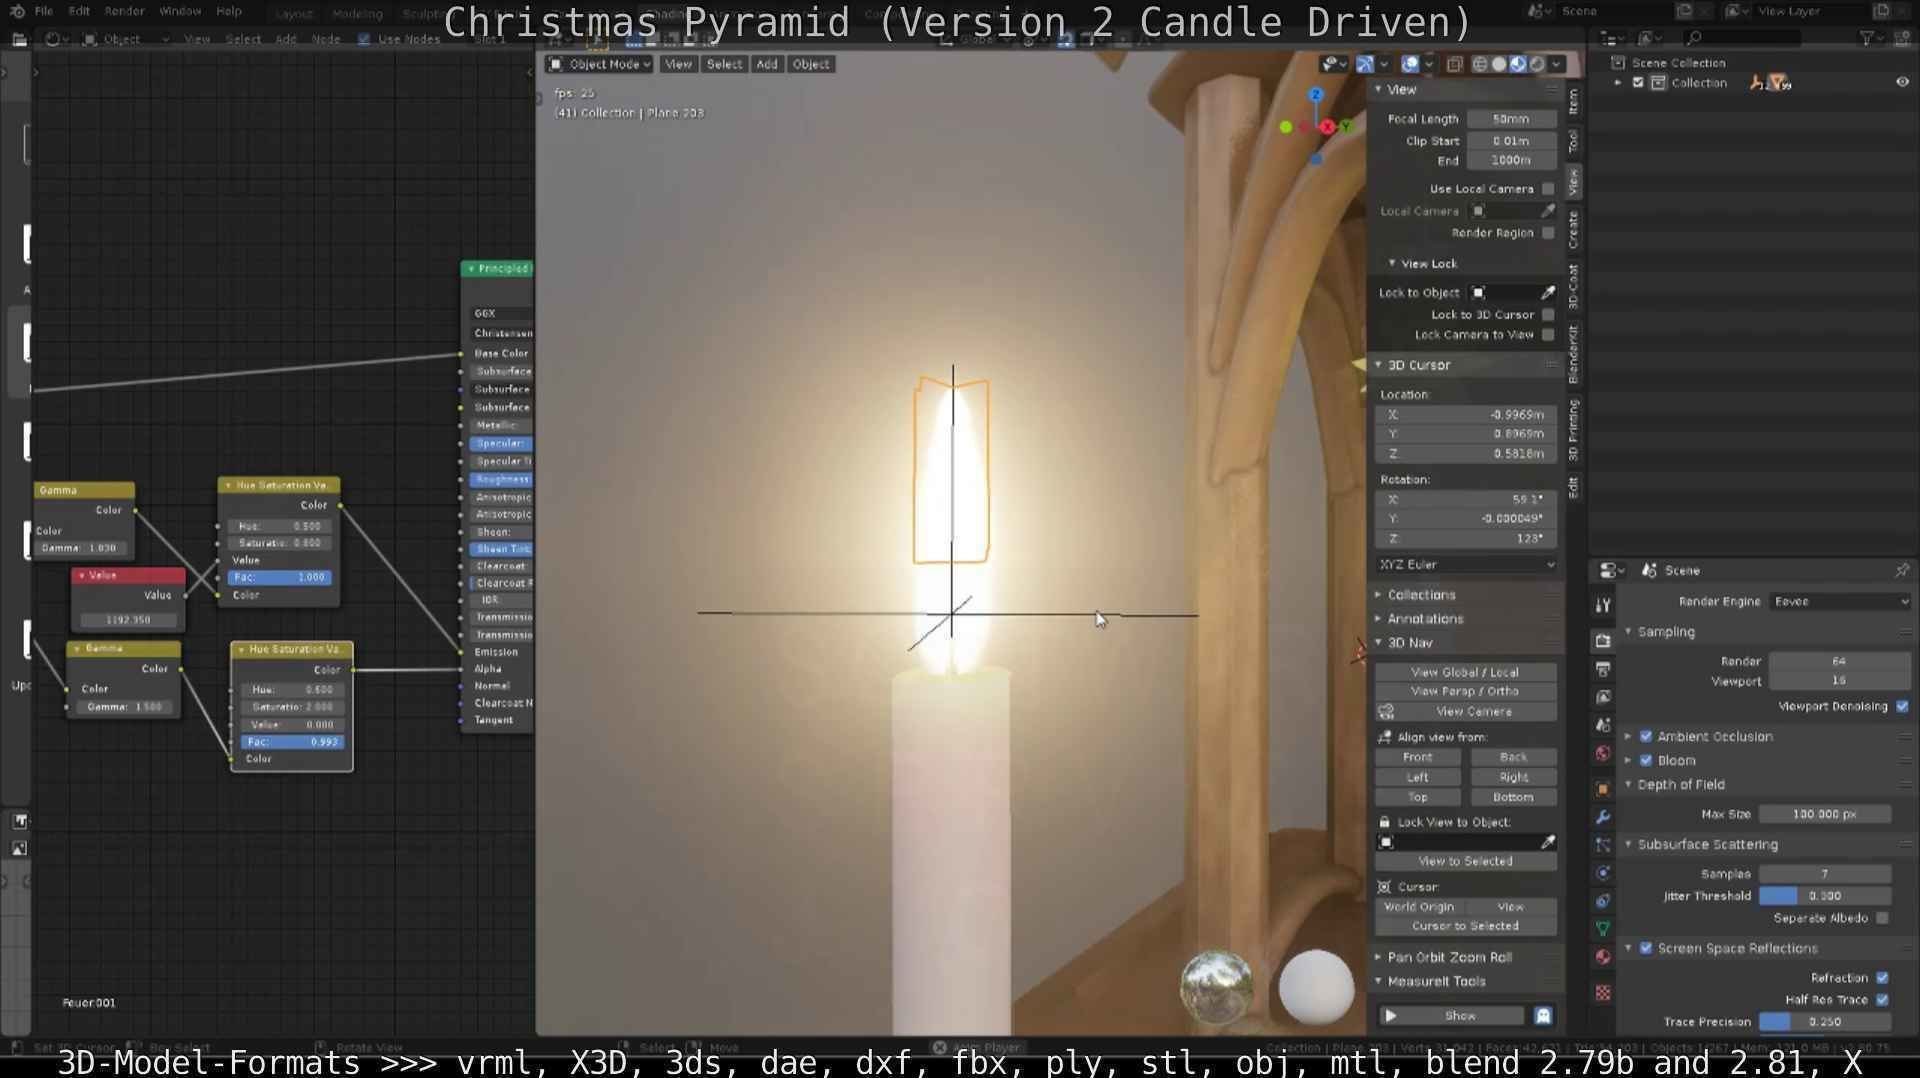The width and height of the screenshot is (1920, 1078).
Task: Open the Particles properties tab icon
Action: point(1603,845)
